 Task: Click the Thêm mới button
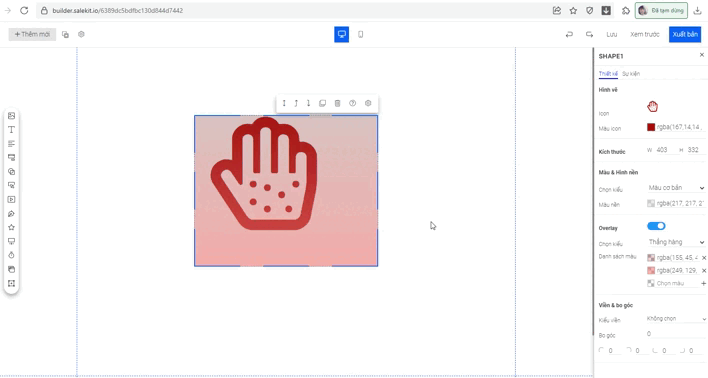coord(32,34)
